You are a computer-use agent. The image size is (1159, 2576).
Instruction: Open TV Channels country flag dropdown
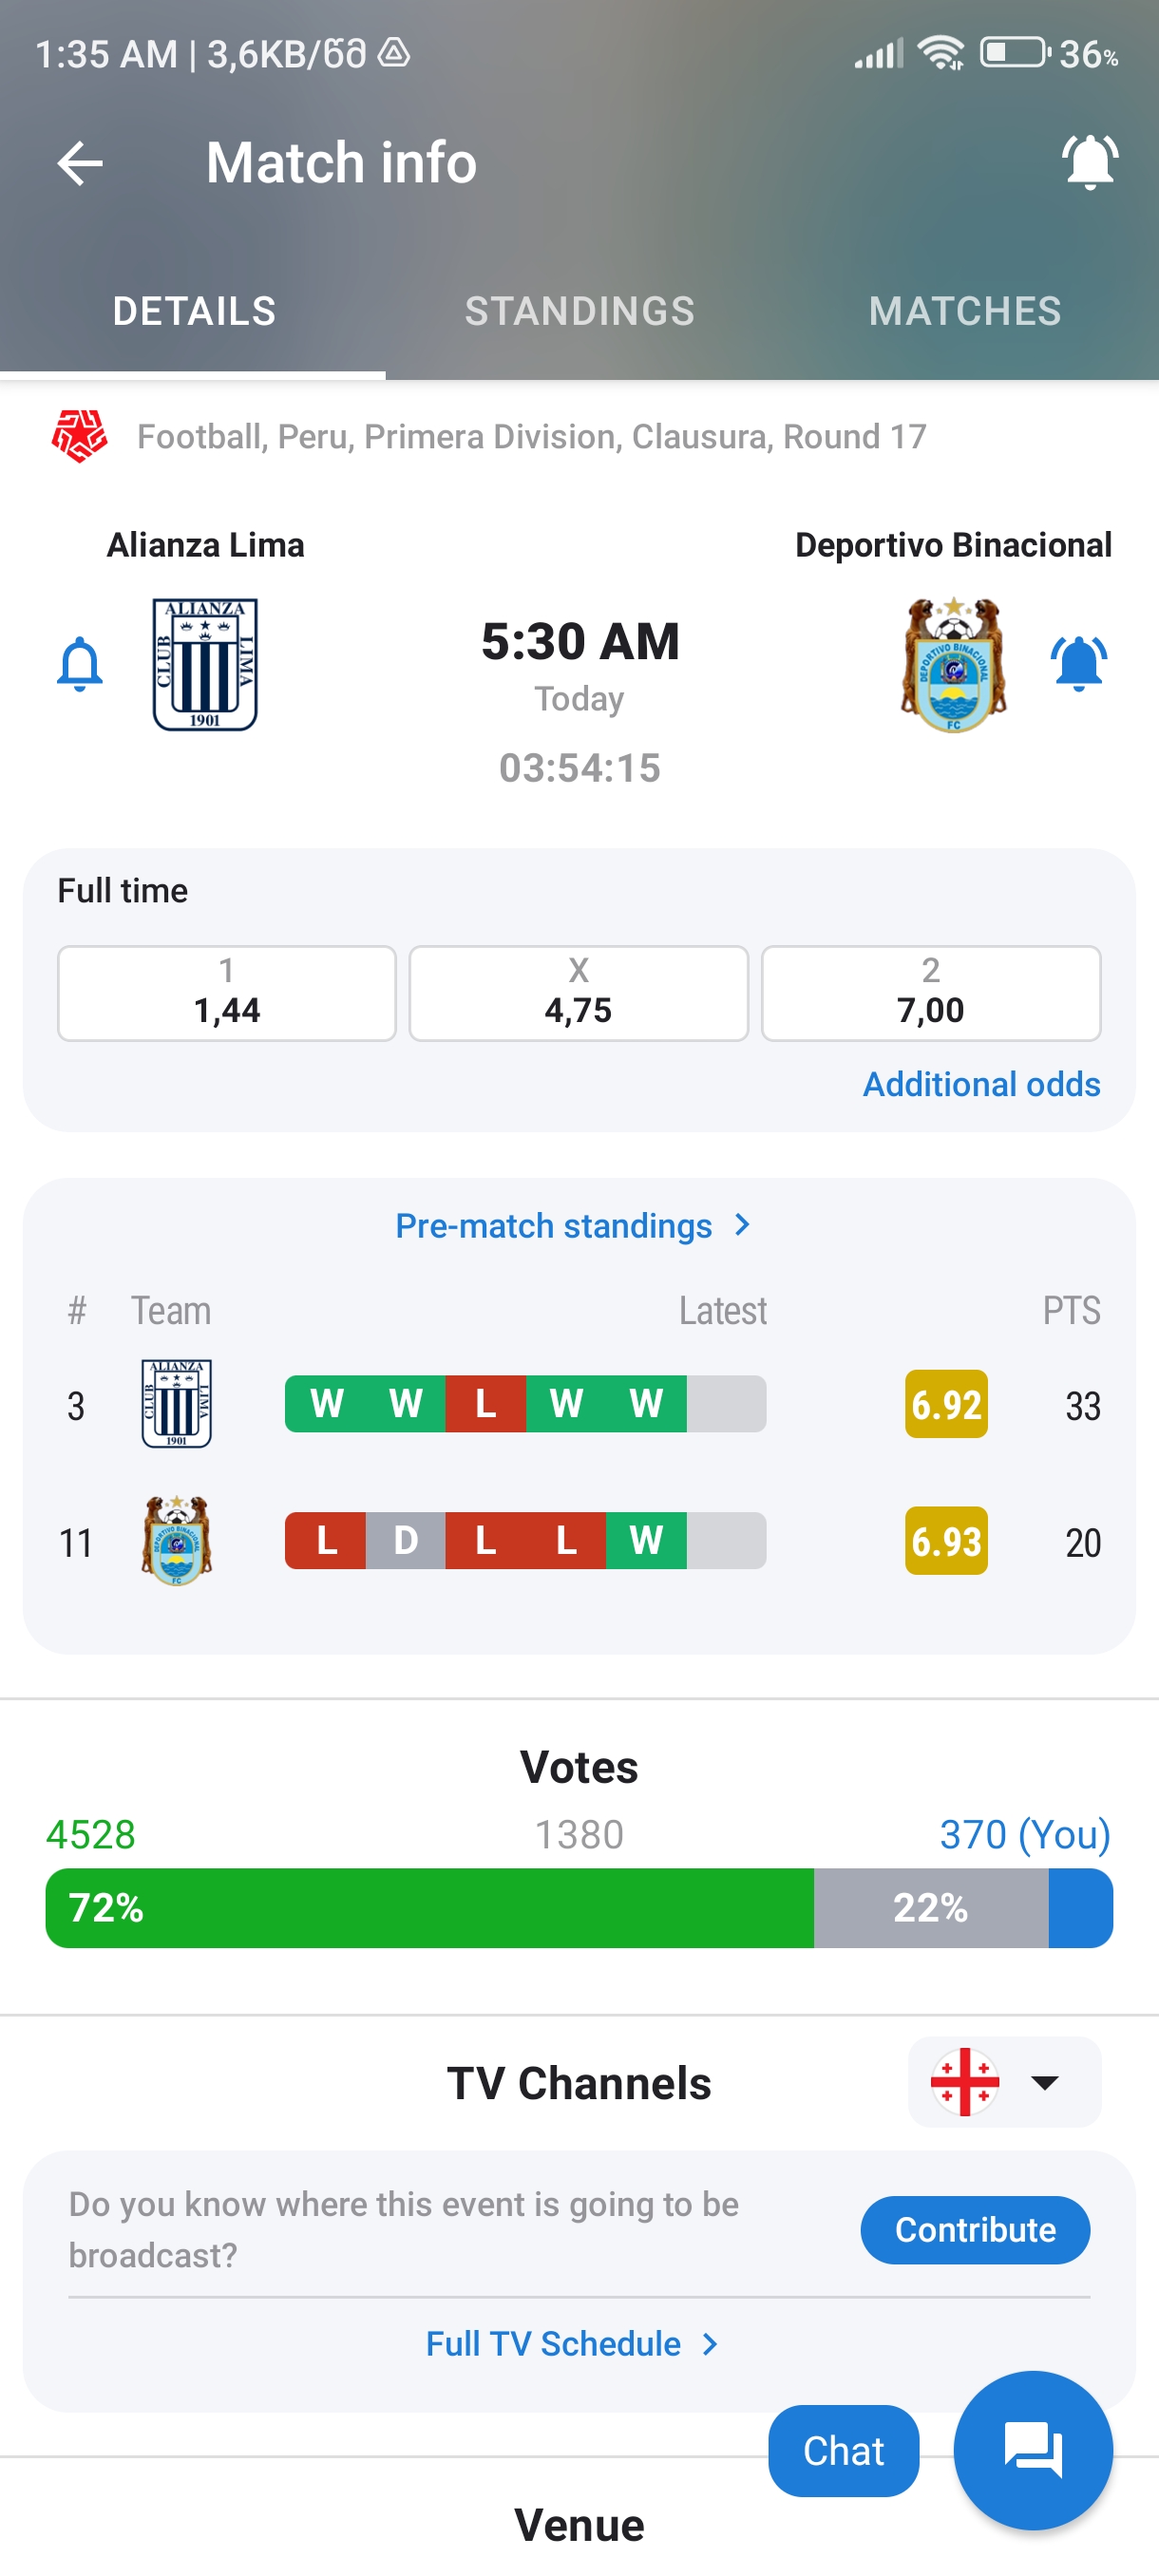(x=1004, y=2082)
